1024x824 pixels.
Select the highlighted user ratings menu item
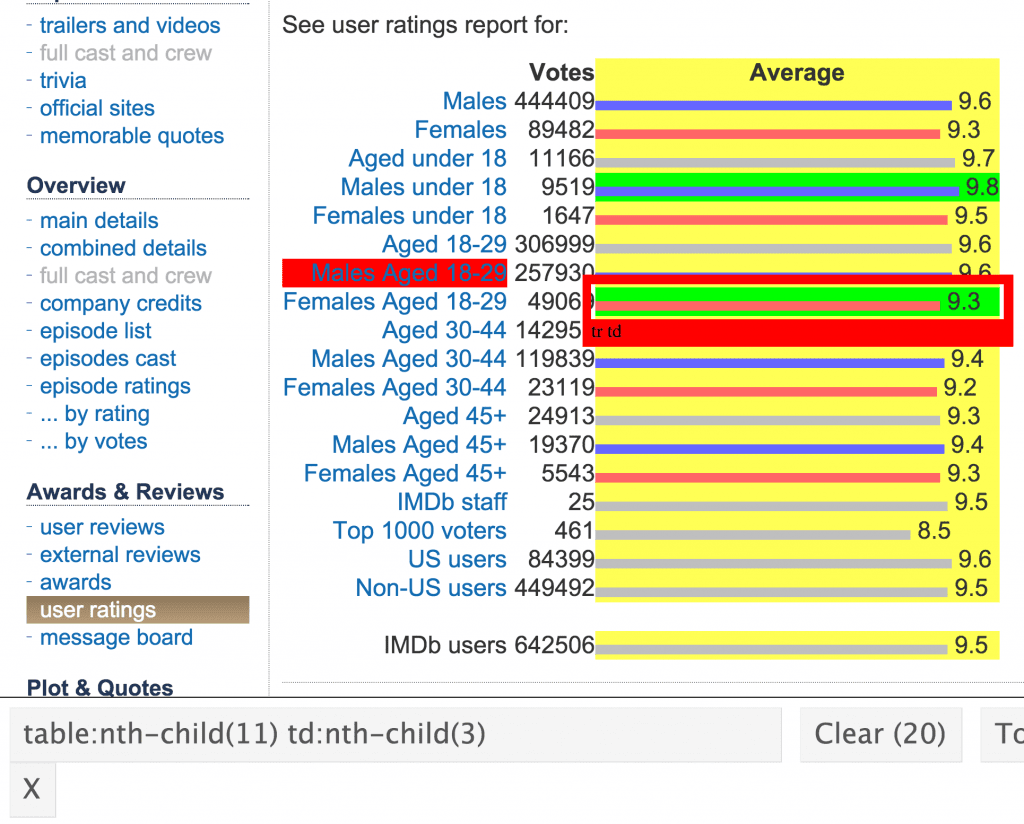click(x=98, y=610)
